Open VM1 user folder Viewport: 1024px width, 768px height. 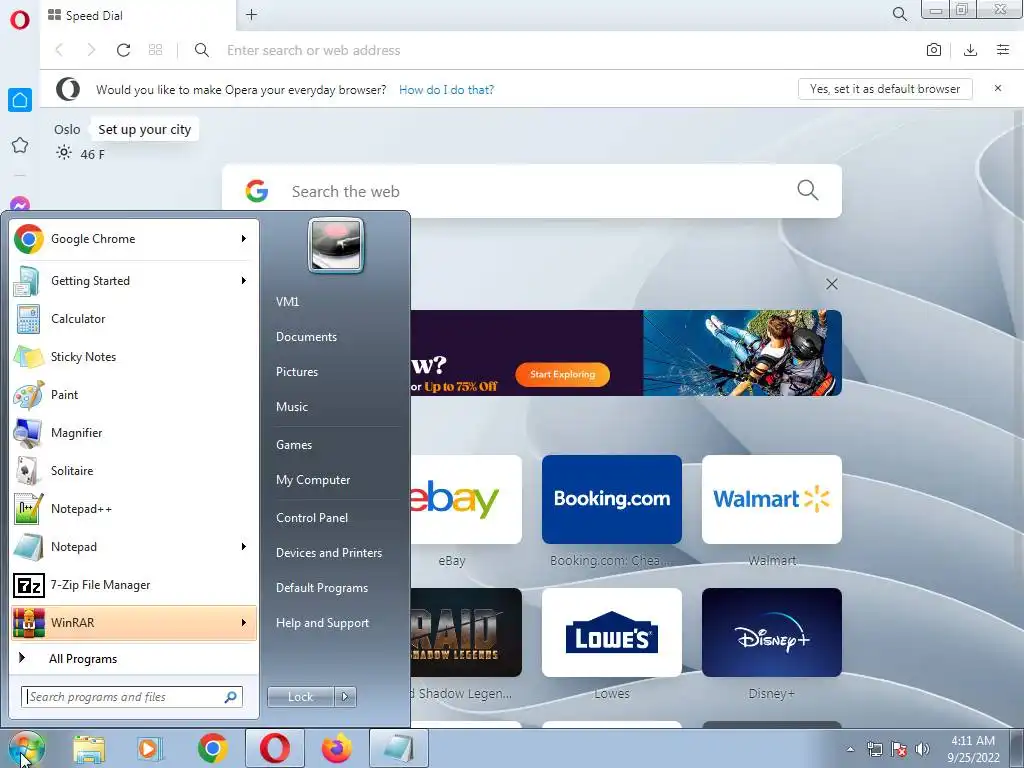pos(287,302)
